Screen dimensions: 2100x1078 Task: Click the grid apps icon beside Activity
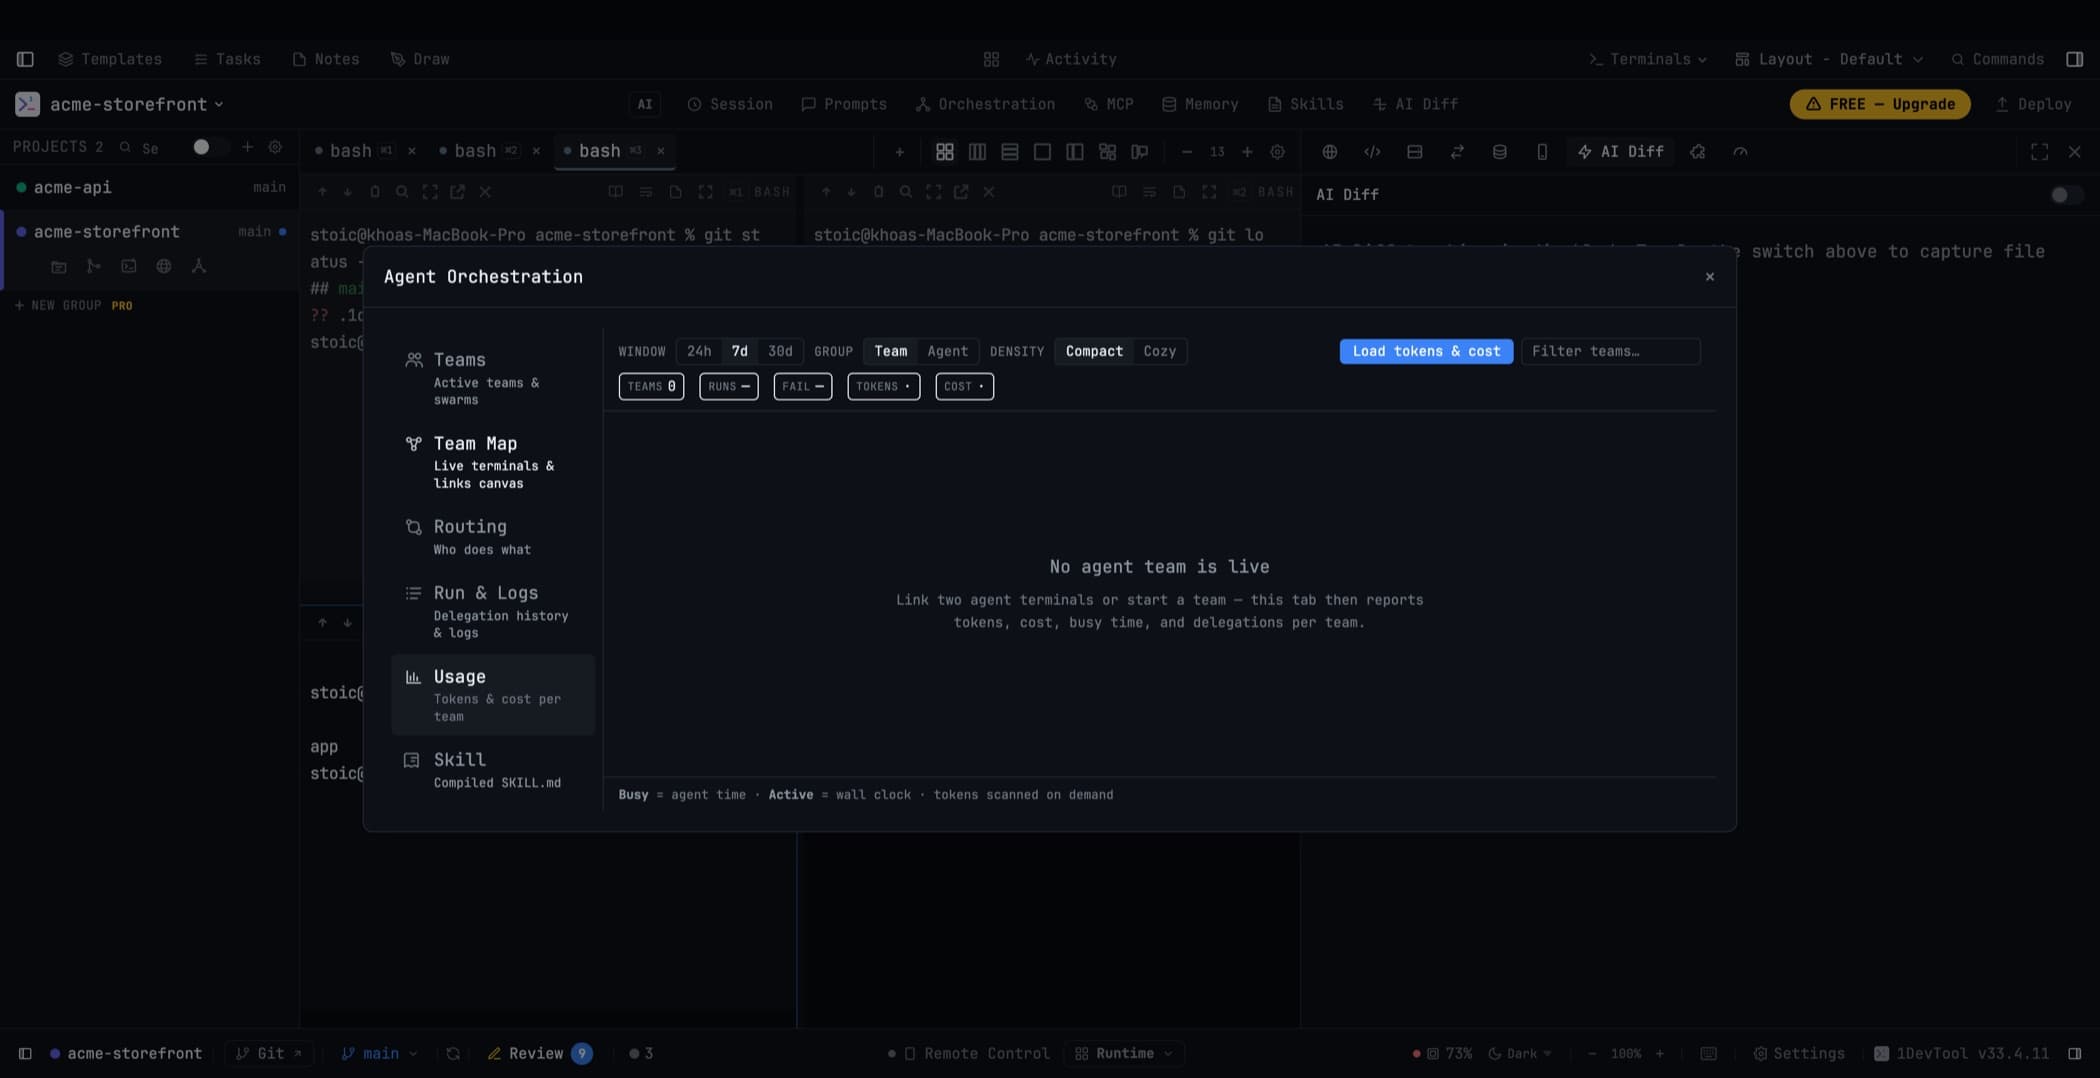pos(991,59)
